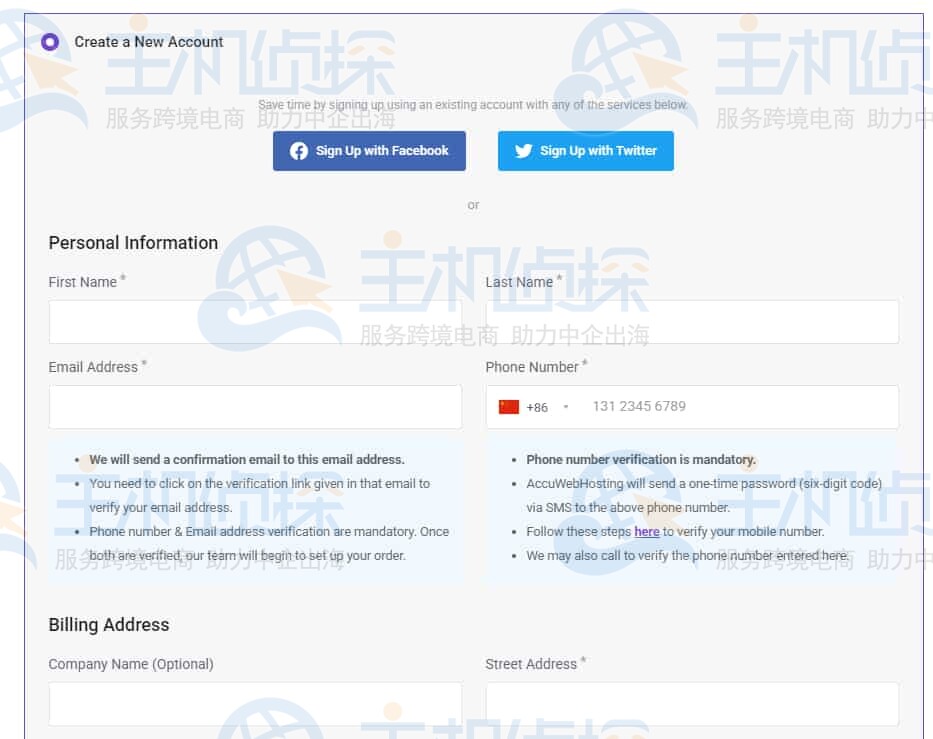The width and height of the screenshot is (933, 739).
Task: Click the Email Address field label
Action: (93, 367)
